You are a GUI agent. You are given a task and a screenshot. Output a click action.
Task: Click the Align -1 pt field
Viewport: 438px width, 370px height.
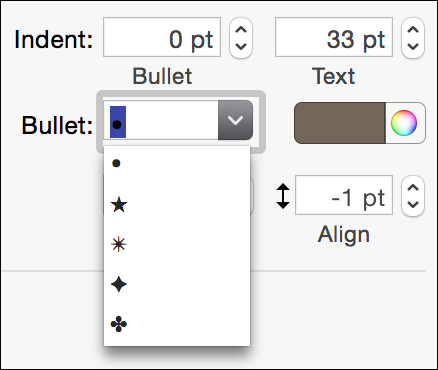[344, 195]
